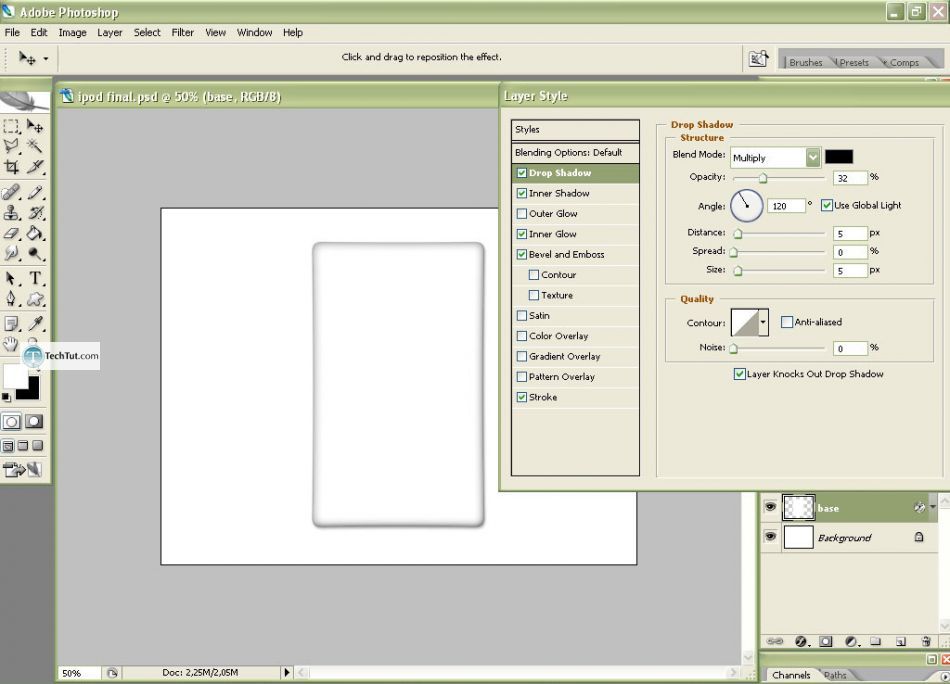The width and height of the screenshot is (950, 684).
Task: Open the Window menu
Action: pos(254,33)
